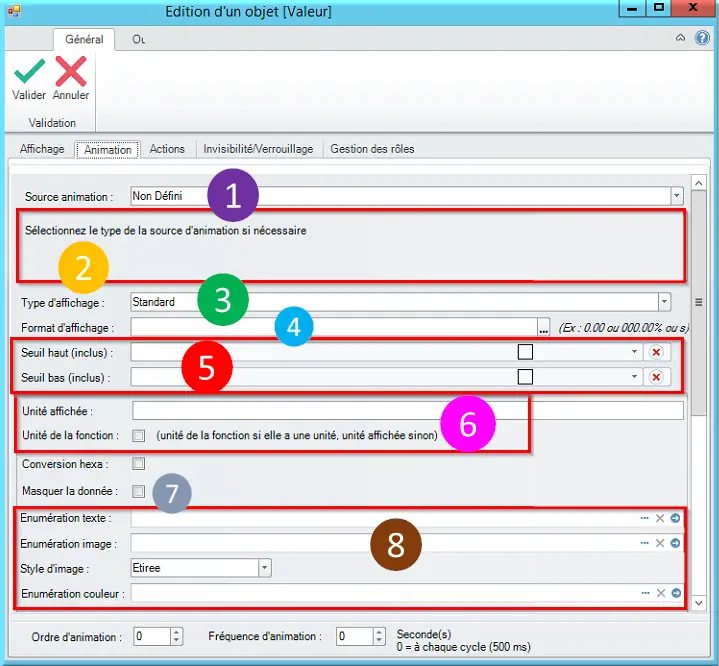
Task: Click the Fréquence d'animation number field
Action: point(355,637)
